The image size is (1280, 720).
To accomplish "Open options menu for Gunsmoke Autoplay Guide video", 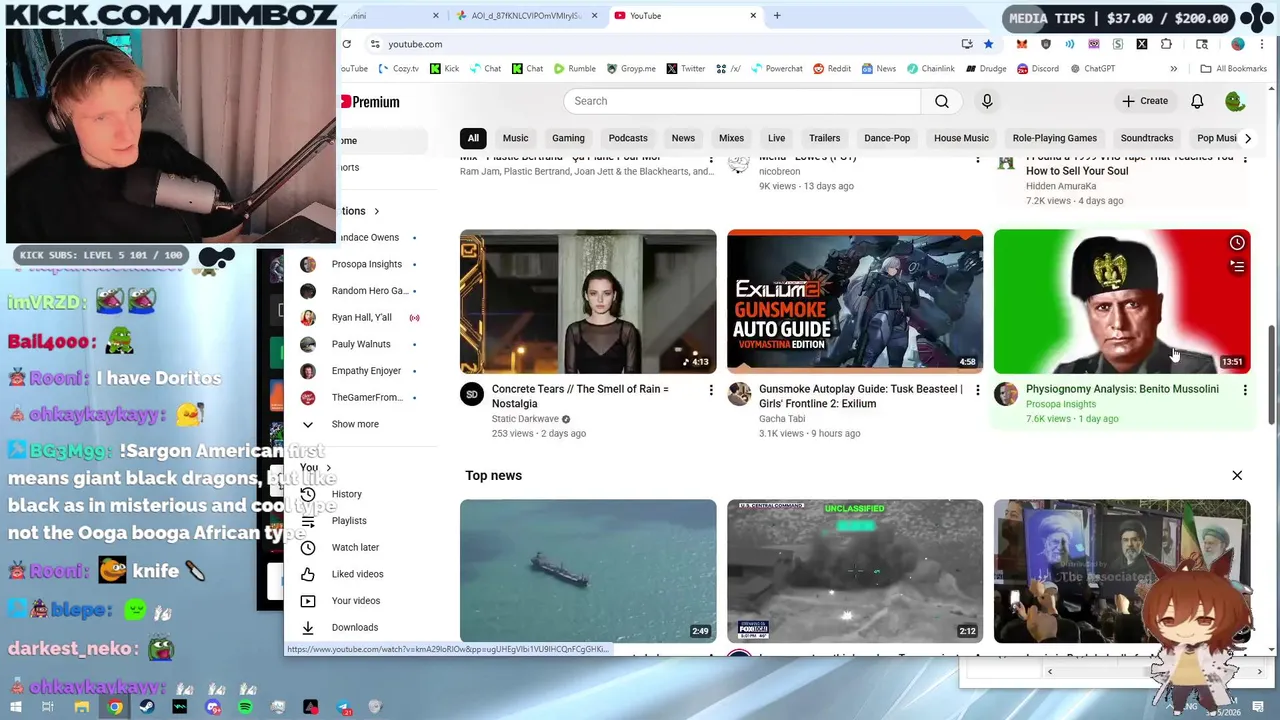I will pyautogui.click(x=978, y=390).
